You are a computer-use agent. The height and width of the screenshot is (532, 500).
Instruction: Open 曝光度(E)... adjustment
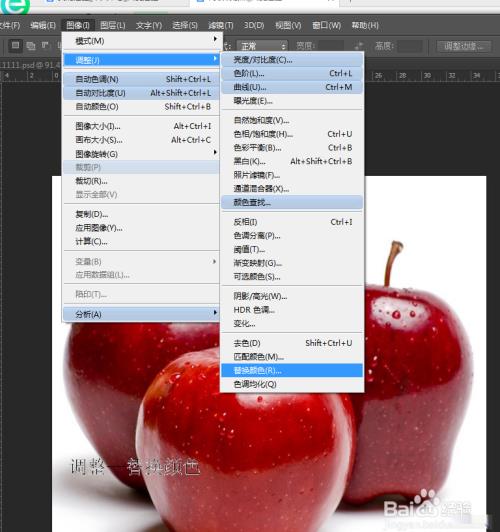(292, 101)
